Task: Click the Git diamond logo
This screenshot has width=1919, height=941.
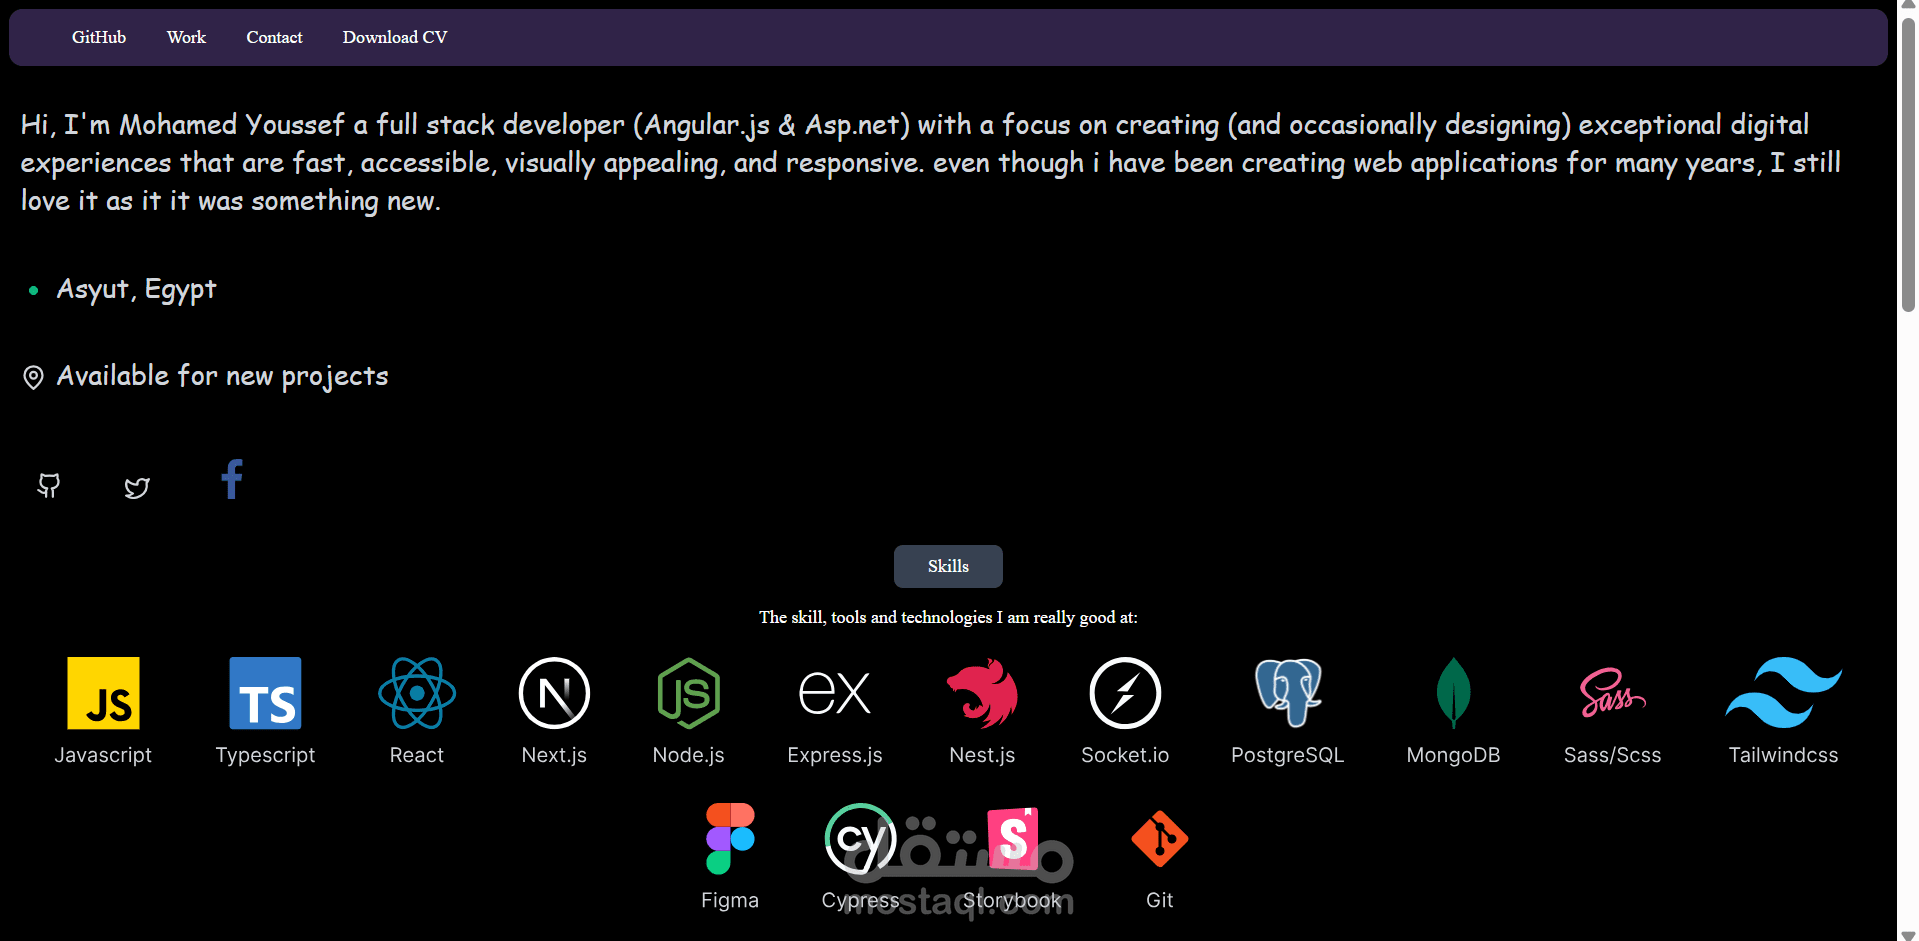Action: (1160, 838)
